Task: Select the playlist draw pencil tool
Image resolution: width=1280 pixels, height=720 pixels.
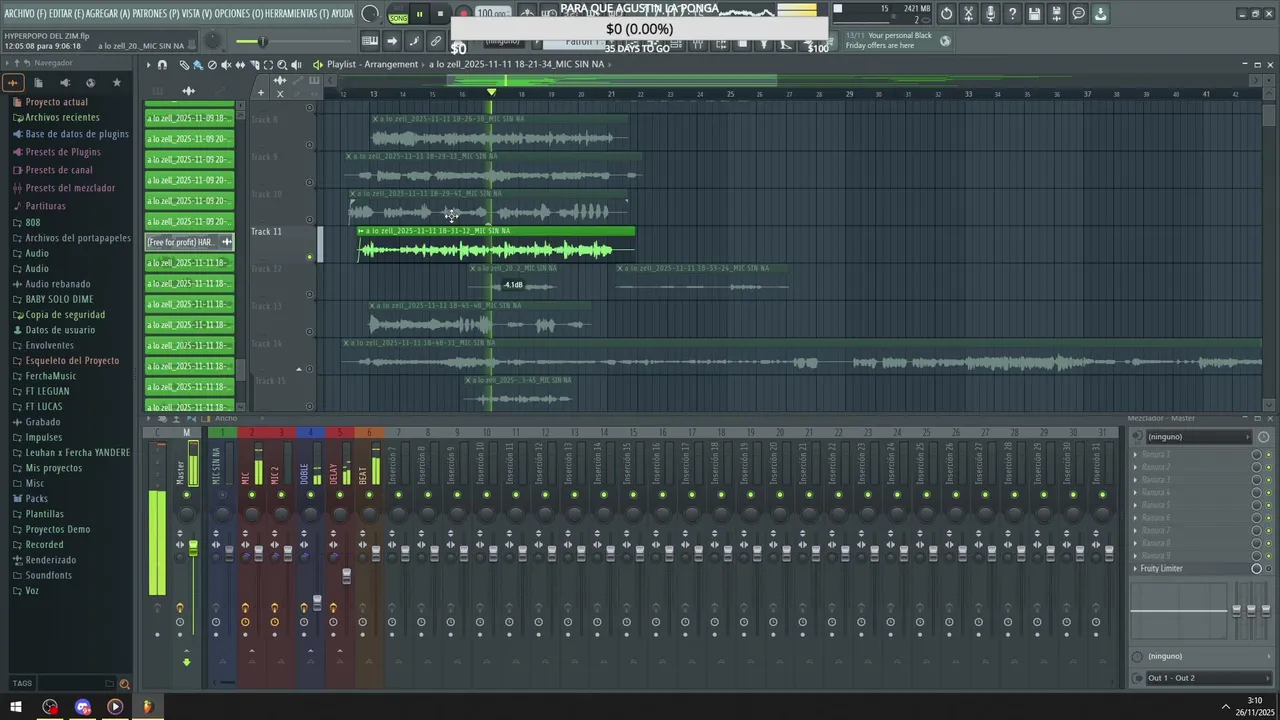Action: 184,65
